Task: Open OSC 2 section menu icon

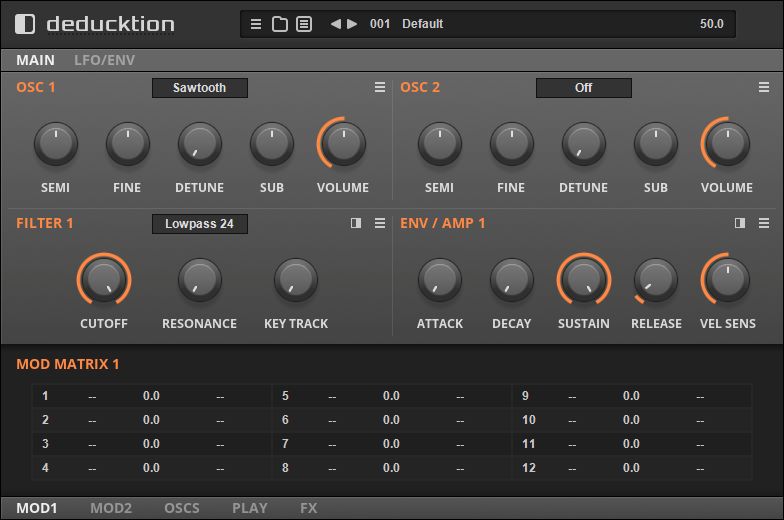Action: (764, 88)
